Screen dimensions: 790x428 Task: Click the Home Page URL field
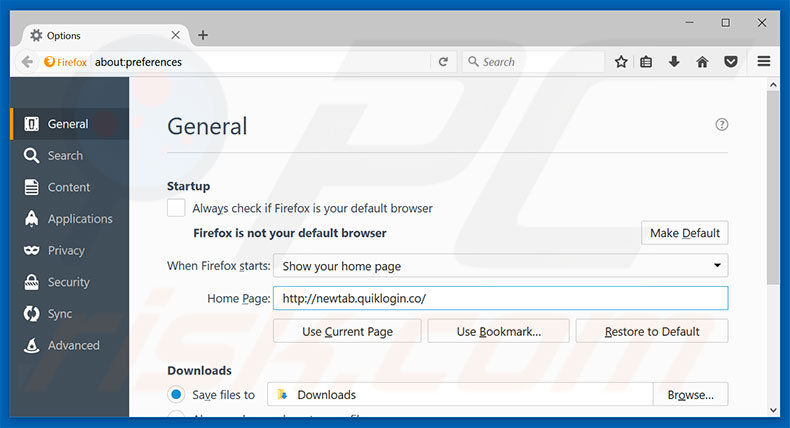(x=500, y=298)
